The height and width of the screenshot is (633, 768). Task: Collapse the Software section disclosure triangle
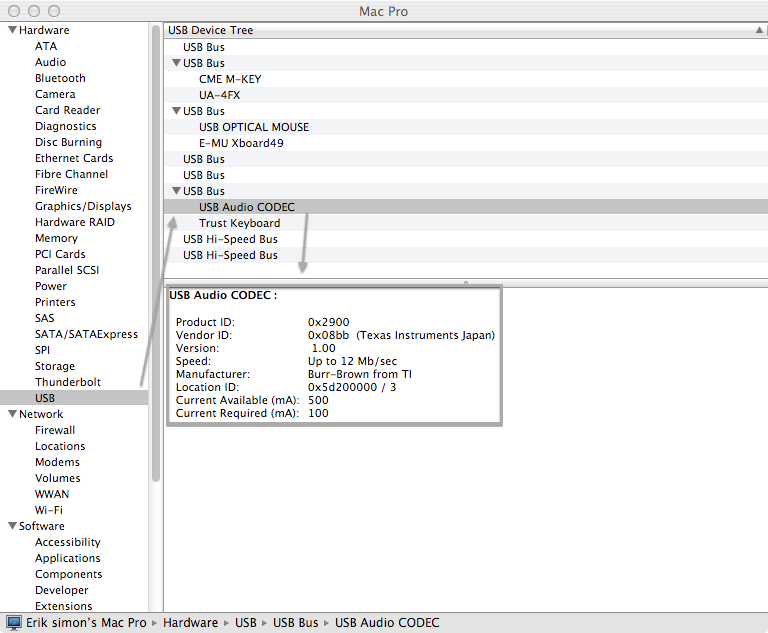click(12, 527)
